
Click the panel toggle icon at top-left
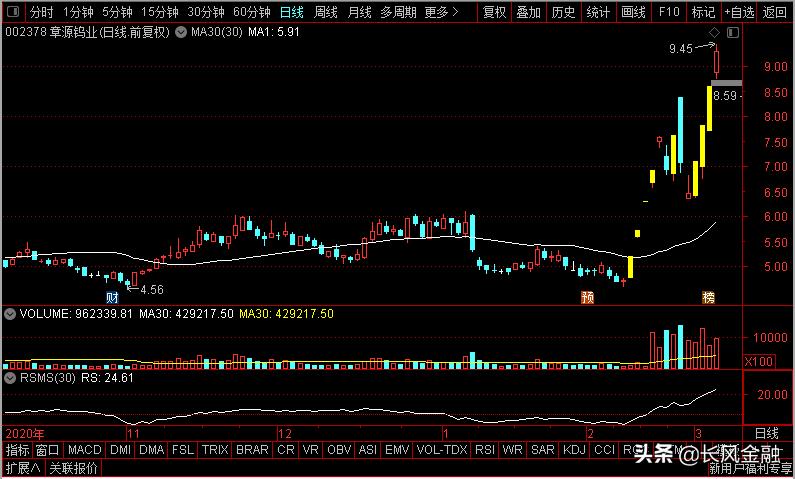pos(14,12)
